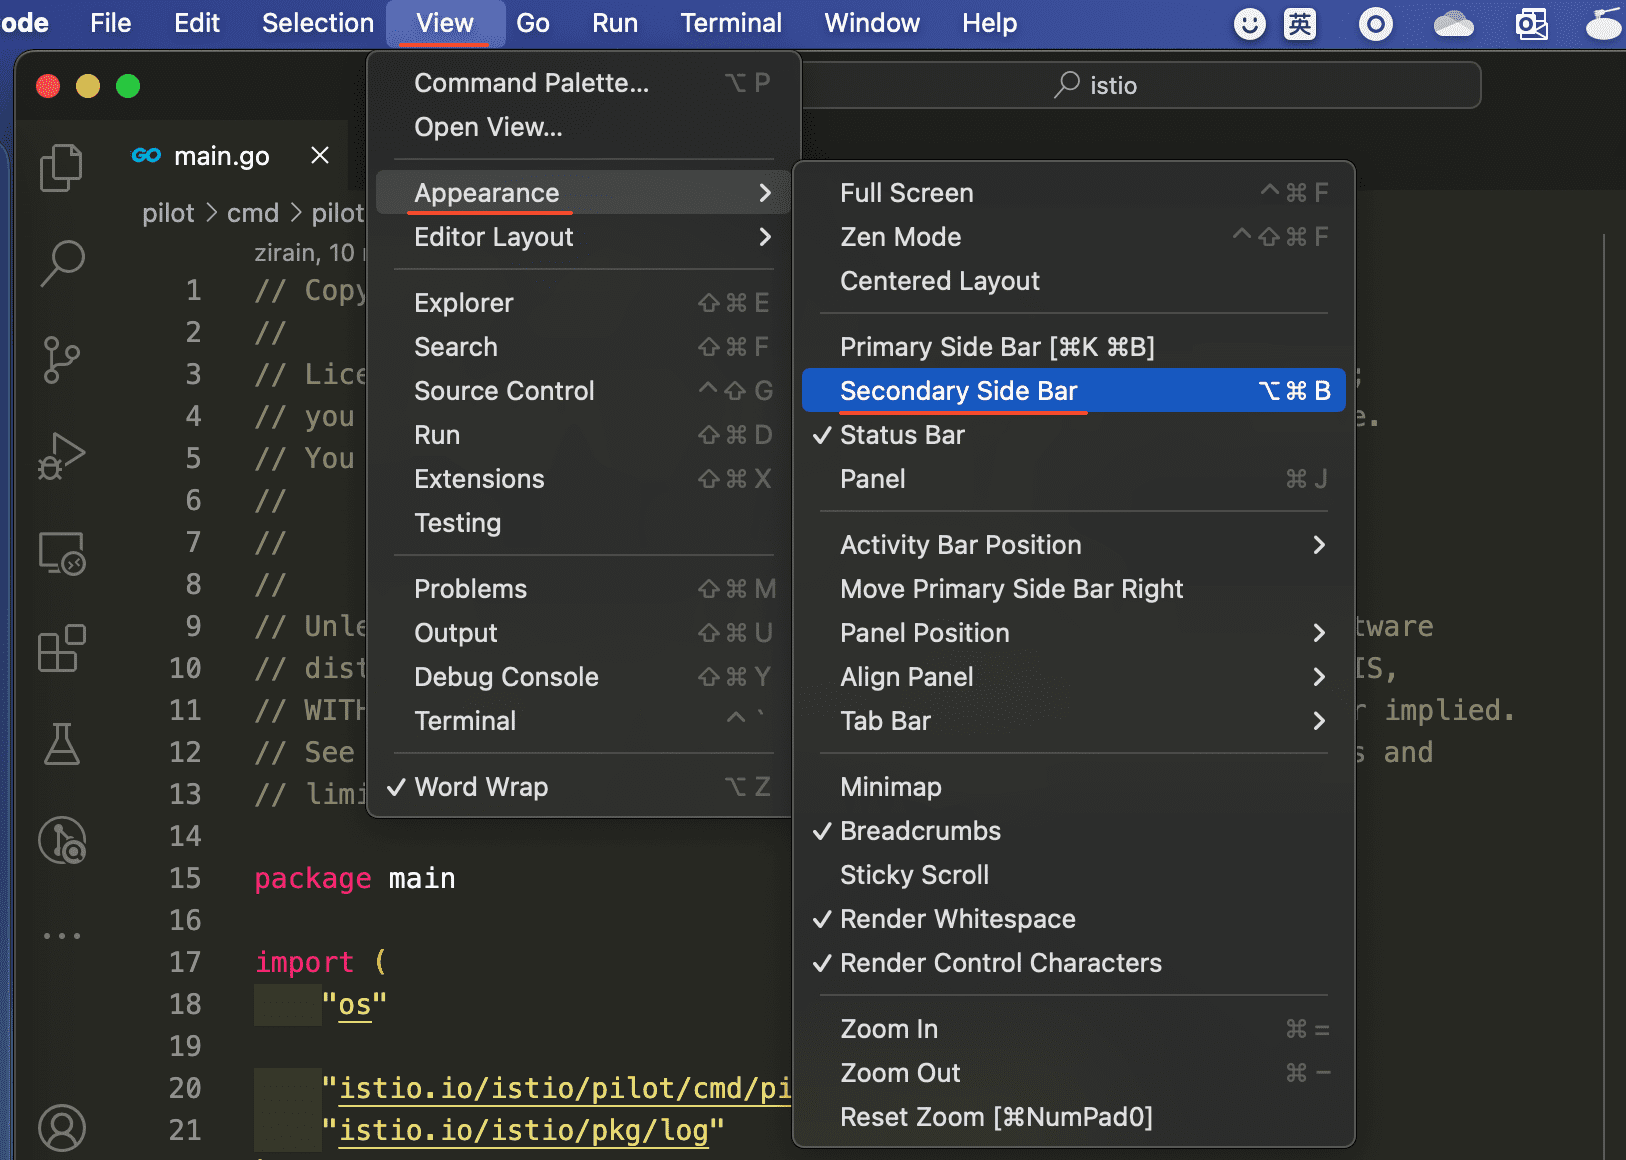Open the cloud icon in menu bar

pos(1453,23)
